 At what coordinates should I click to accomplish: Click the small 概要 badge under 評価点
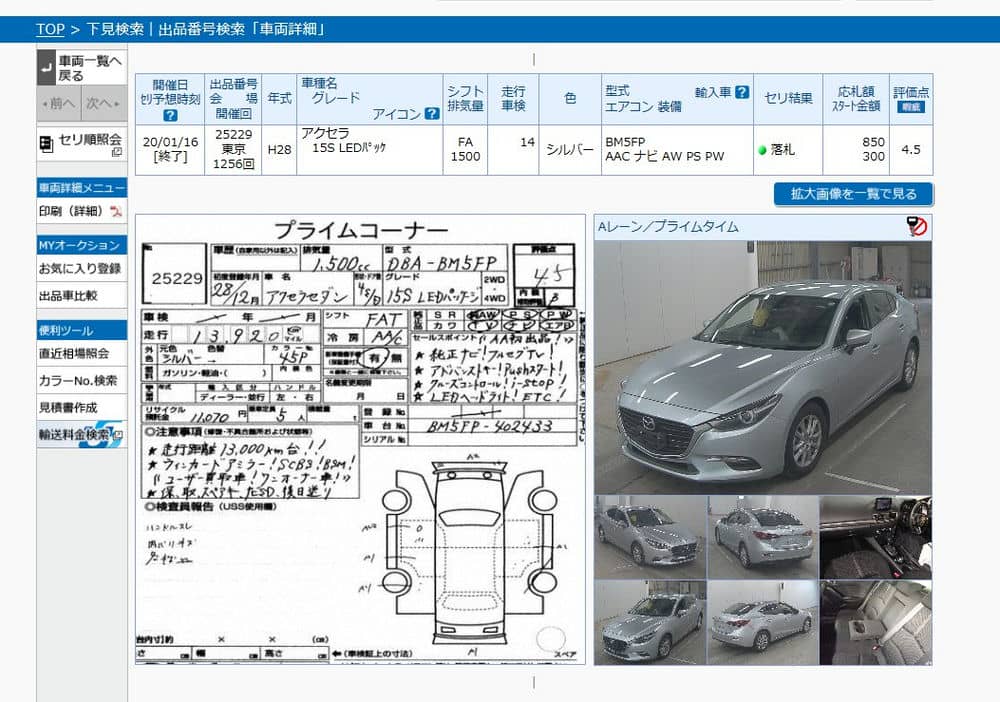910,107
